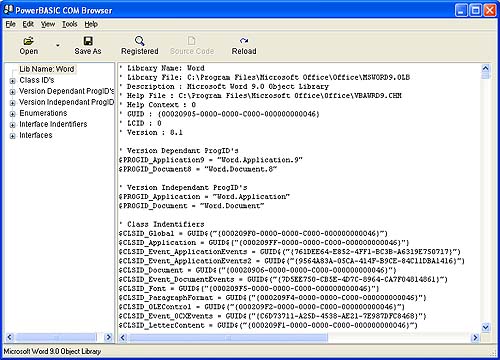Click the $CLSID_Application line

click(x=264, y=243)
